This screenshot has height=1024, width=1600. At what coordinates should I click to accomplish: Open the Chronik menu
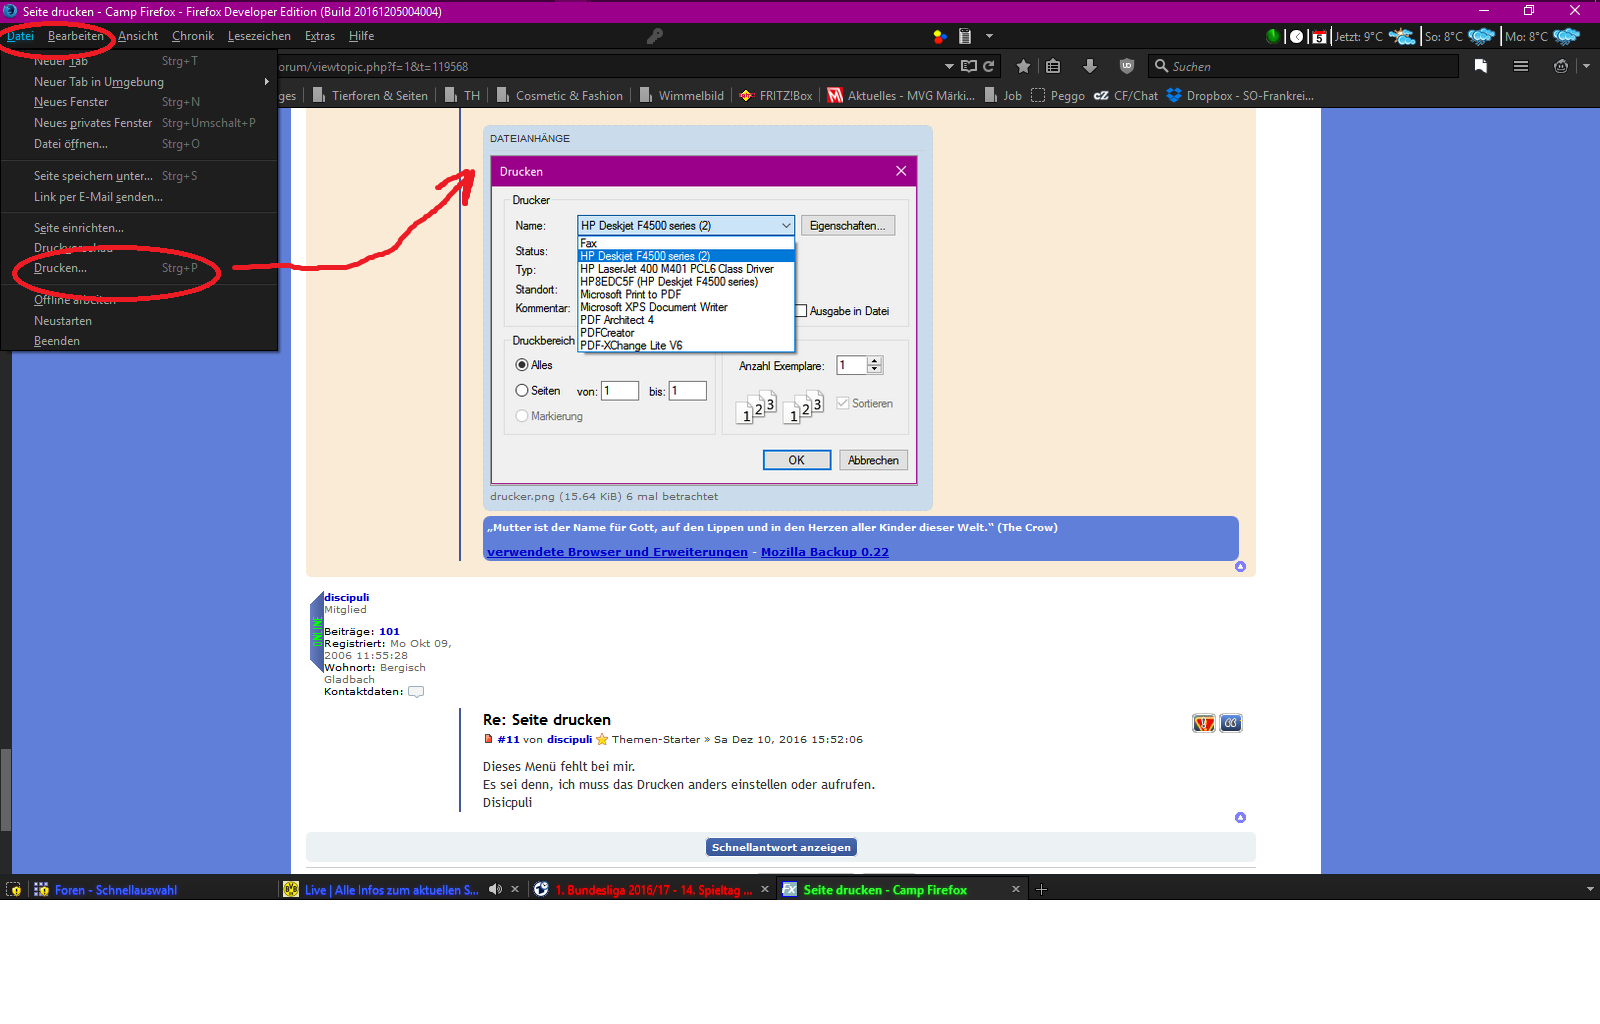click(193, 36)
